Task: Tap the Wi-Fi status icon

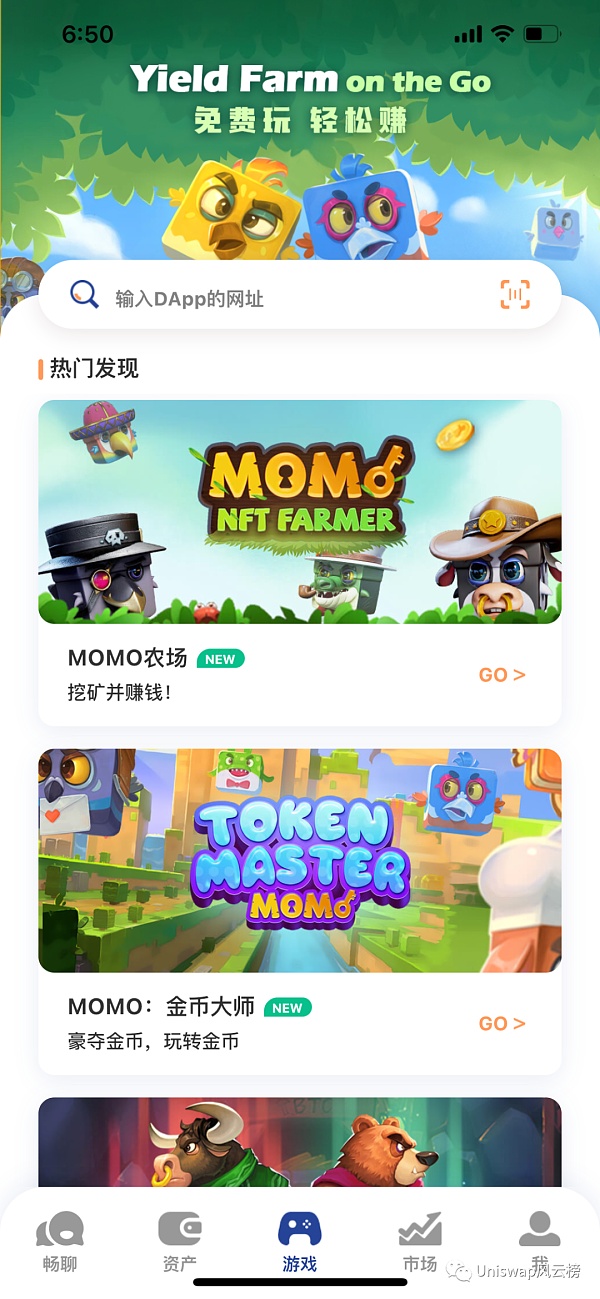Action: coord(500,34)
